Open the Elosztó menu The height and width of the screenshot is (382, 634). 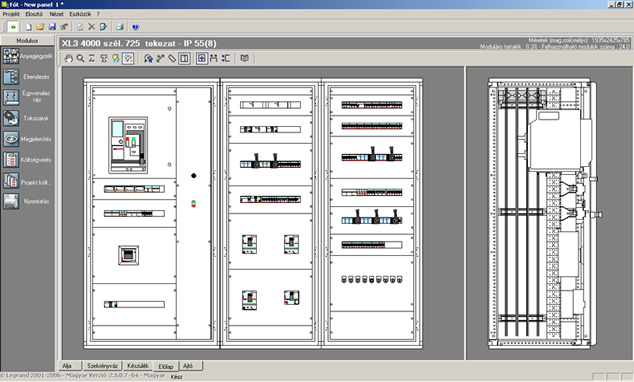click(34, 14)
